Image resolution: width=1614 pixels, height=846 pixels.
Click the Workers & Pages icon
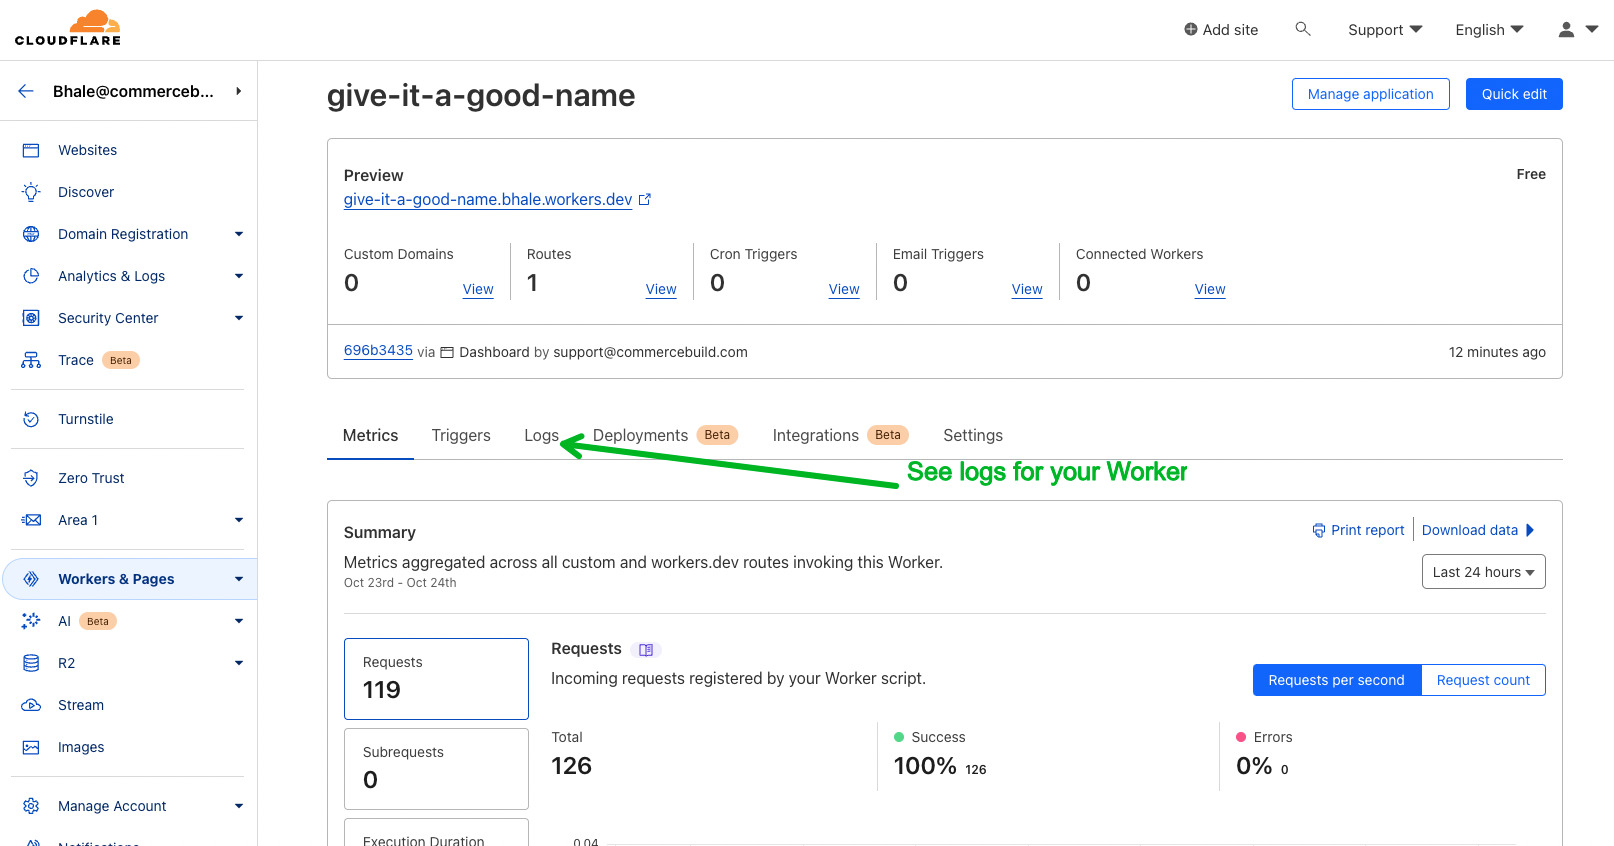tap(31, 579)
